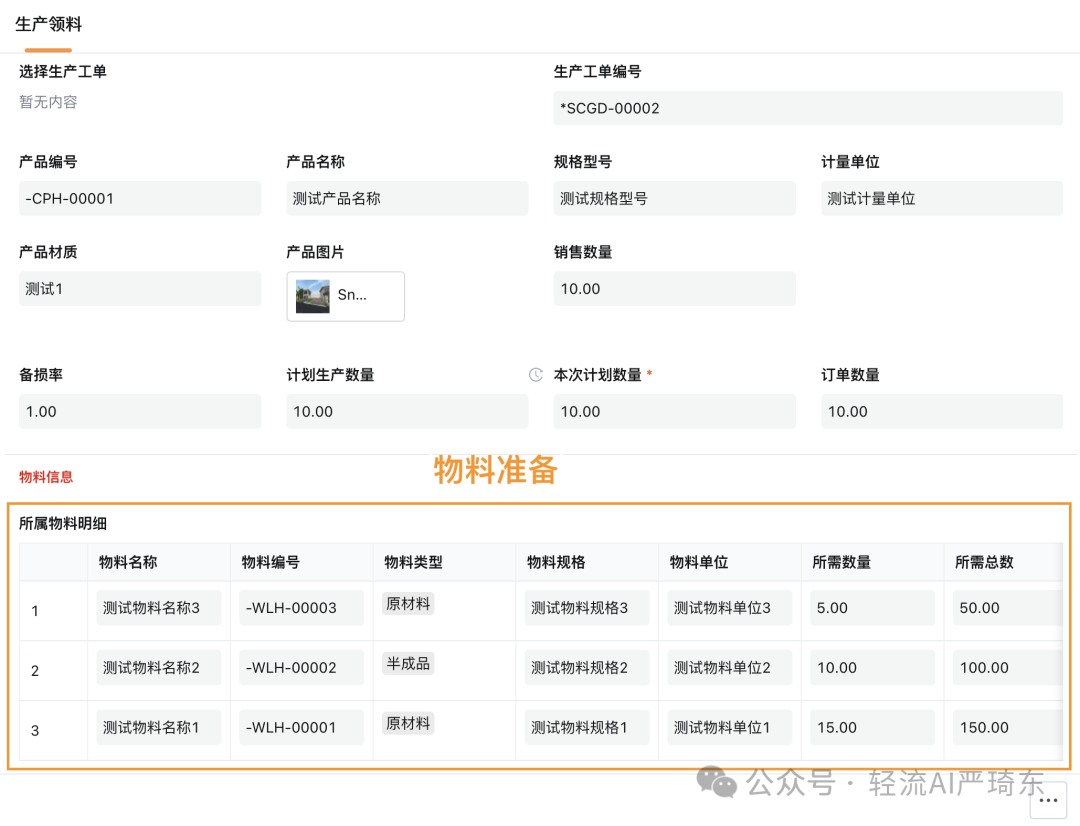Click the 计划生产数量 field

(407, 411)
